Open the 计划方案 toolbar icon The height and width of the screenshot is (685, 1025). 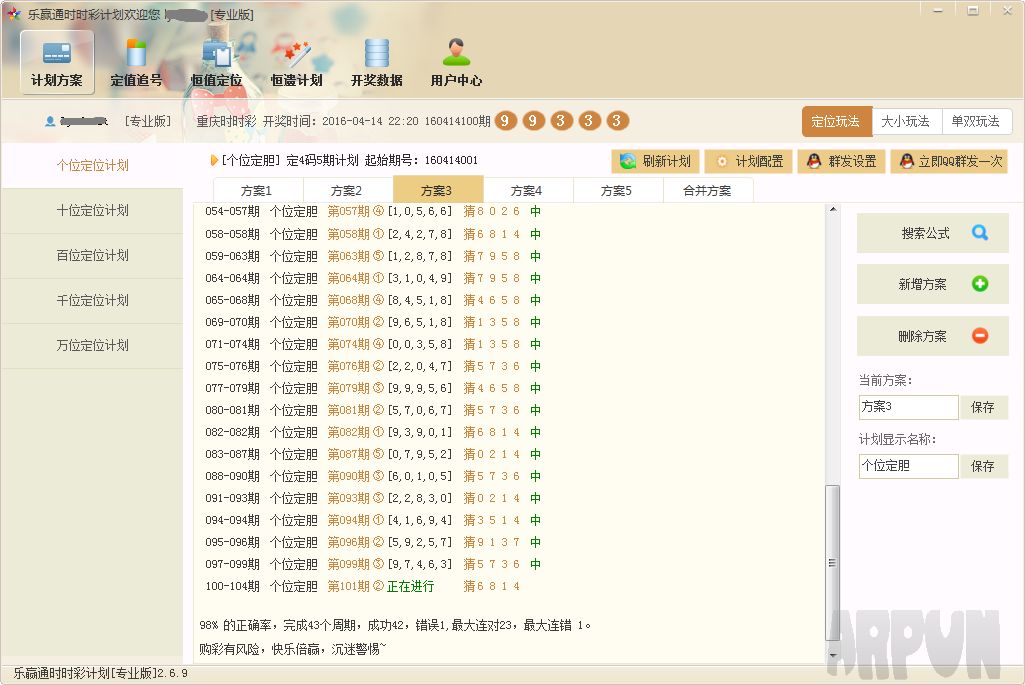pyautogui.click(x=57, y=63)
